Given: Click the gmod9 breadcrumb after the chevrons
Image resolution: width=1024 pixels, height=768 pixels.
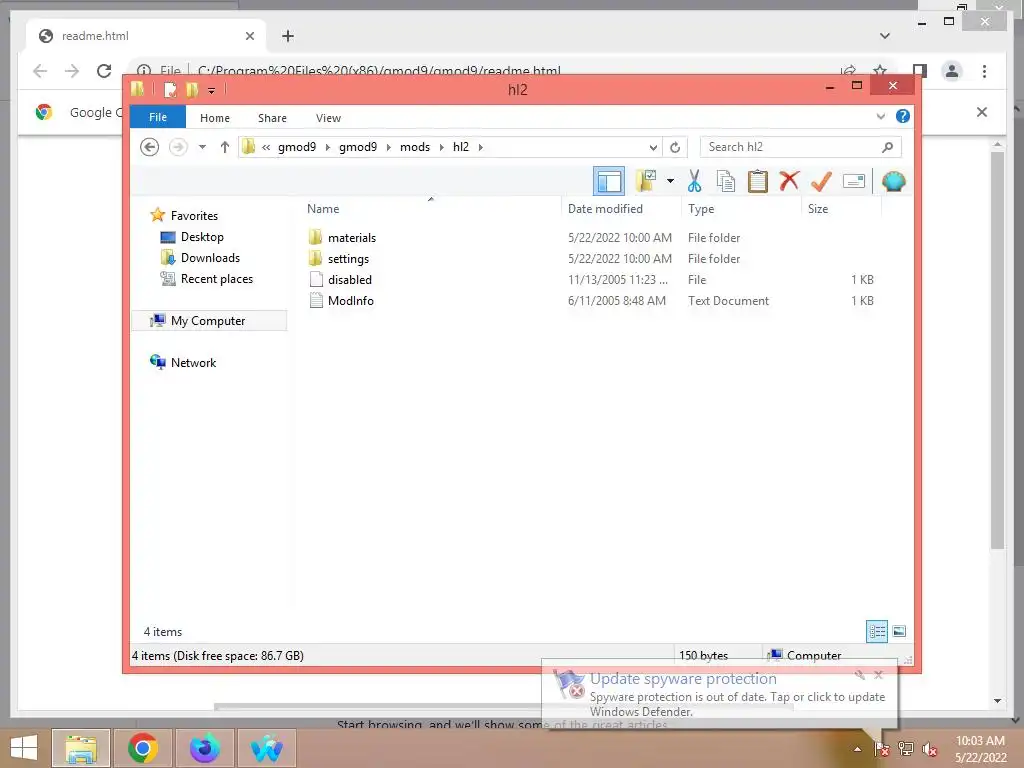Looking at the screenshot, I should (297, 147).
